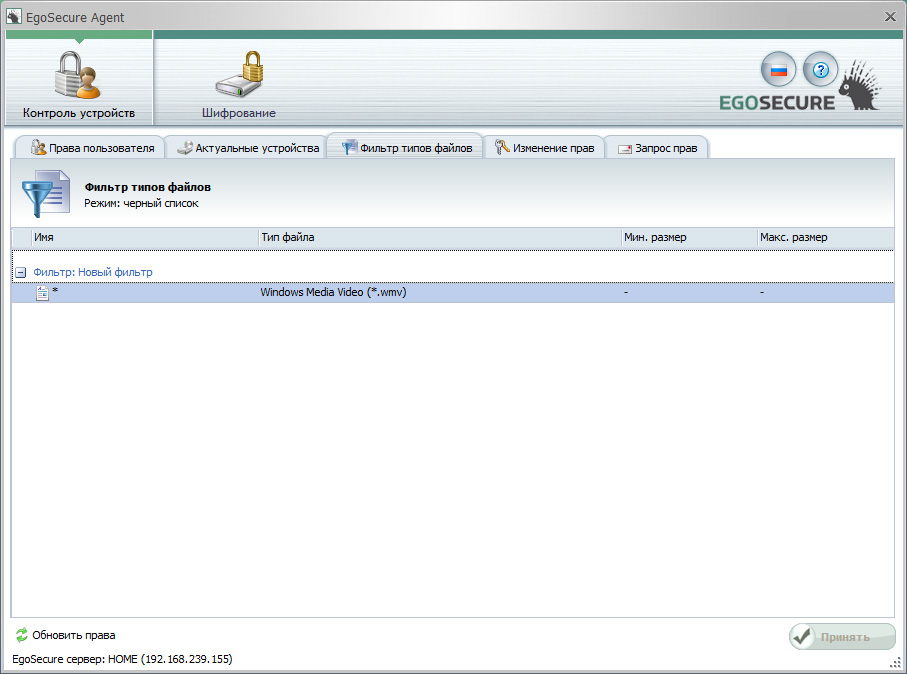Open the Запрос прав tab
907x674 pixels.
click(x=657, y=148)
